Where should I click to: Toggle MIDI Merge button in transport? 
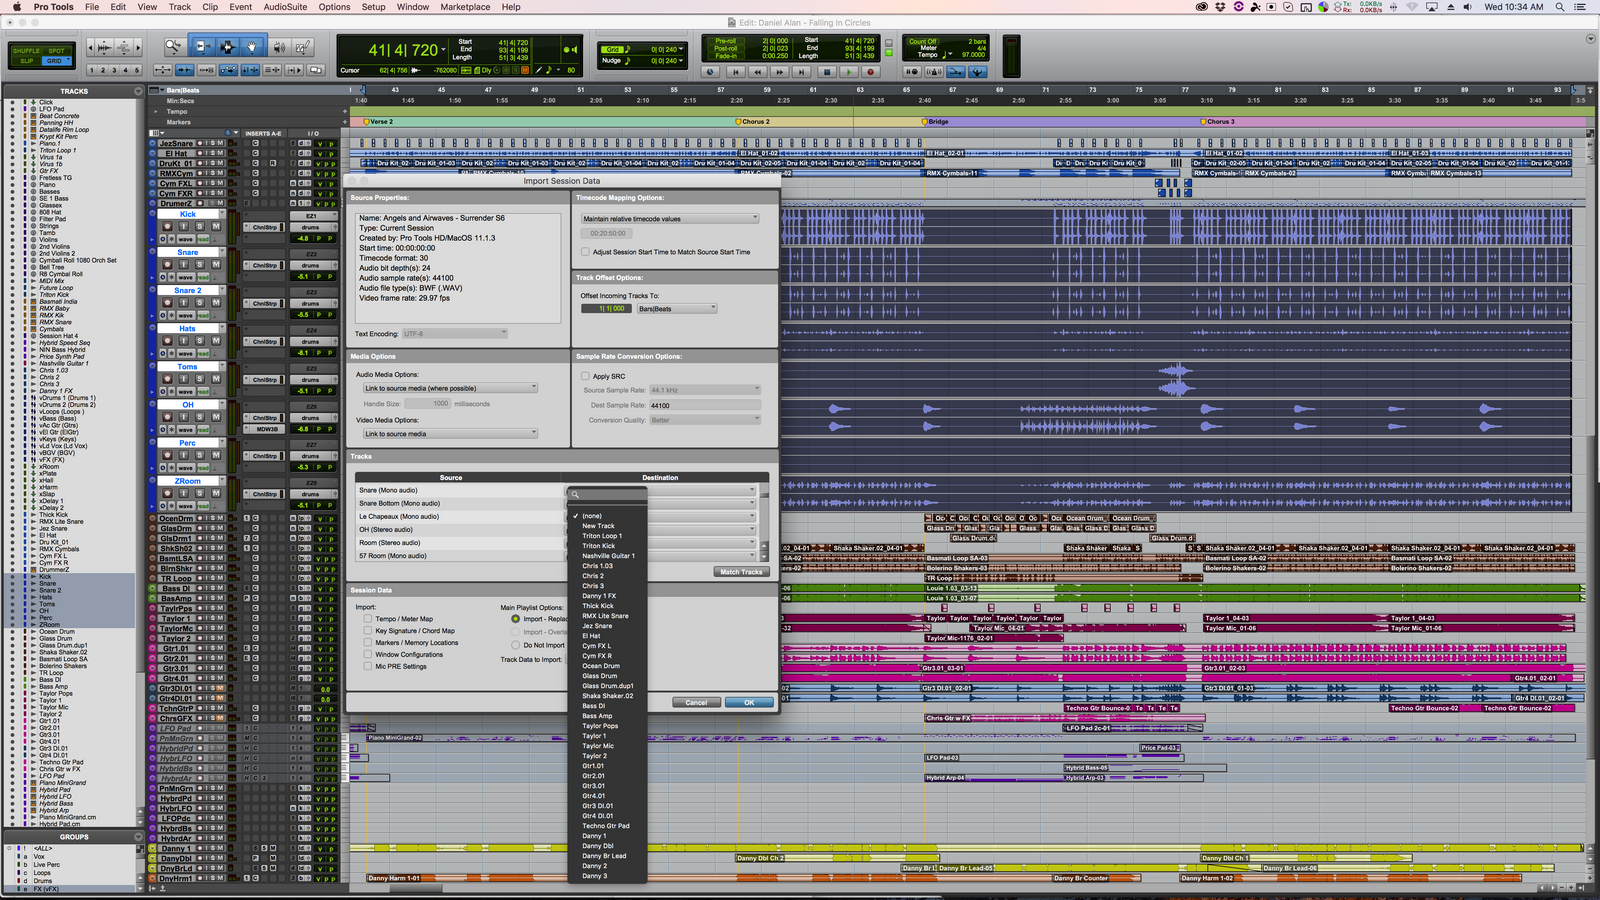pos(956,71)
